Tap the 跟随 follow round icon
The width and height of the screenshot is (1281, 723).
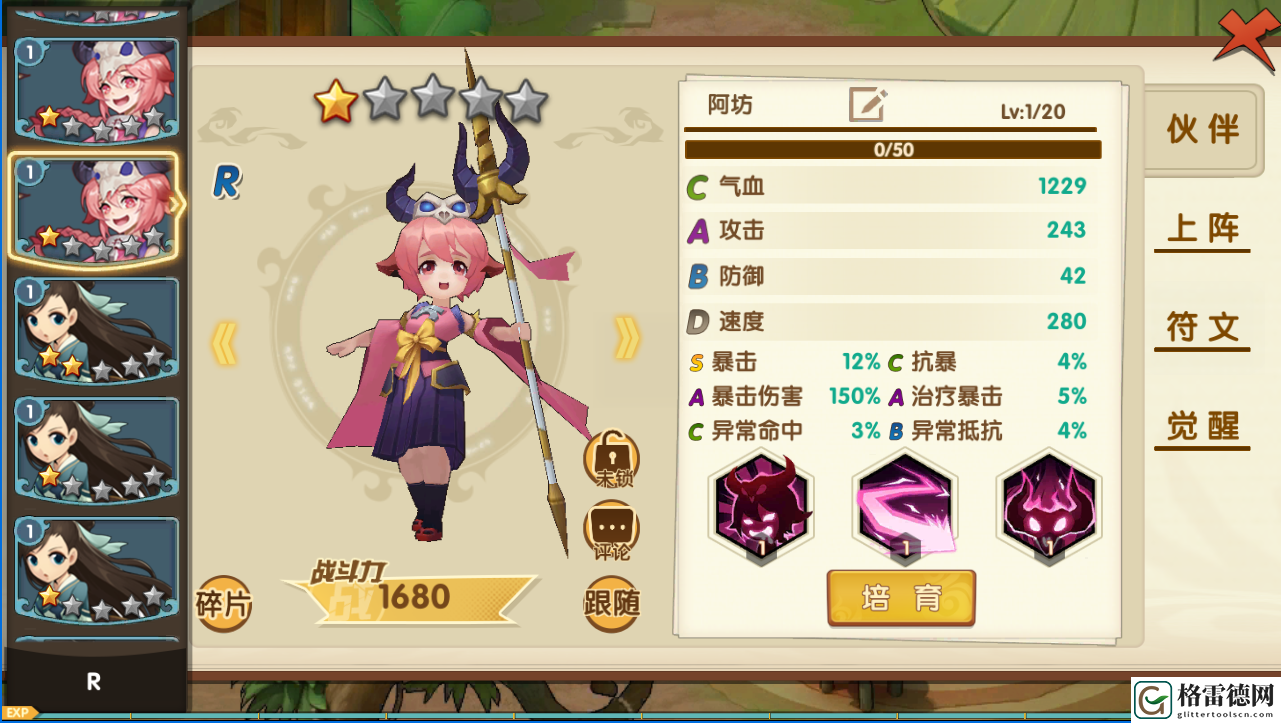pos(611,604)
